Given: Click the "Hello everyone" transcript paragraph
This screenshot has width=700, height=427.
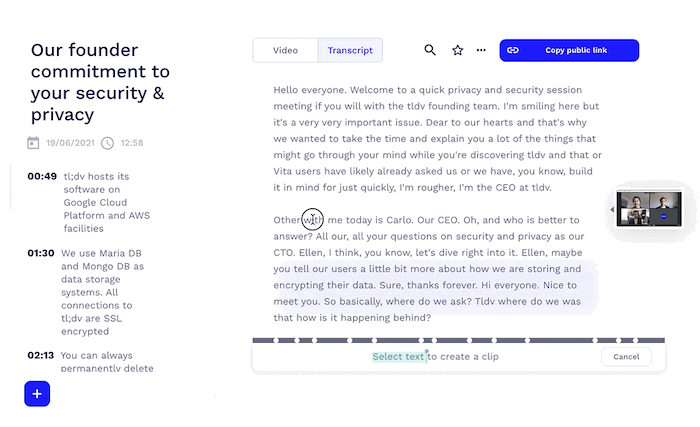Looking at the screenshot, I should tap(437, 138).
